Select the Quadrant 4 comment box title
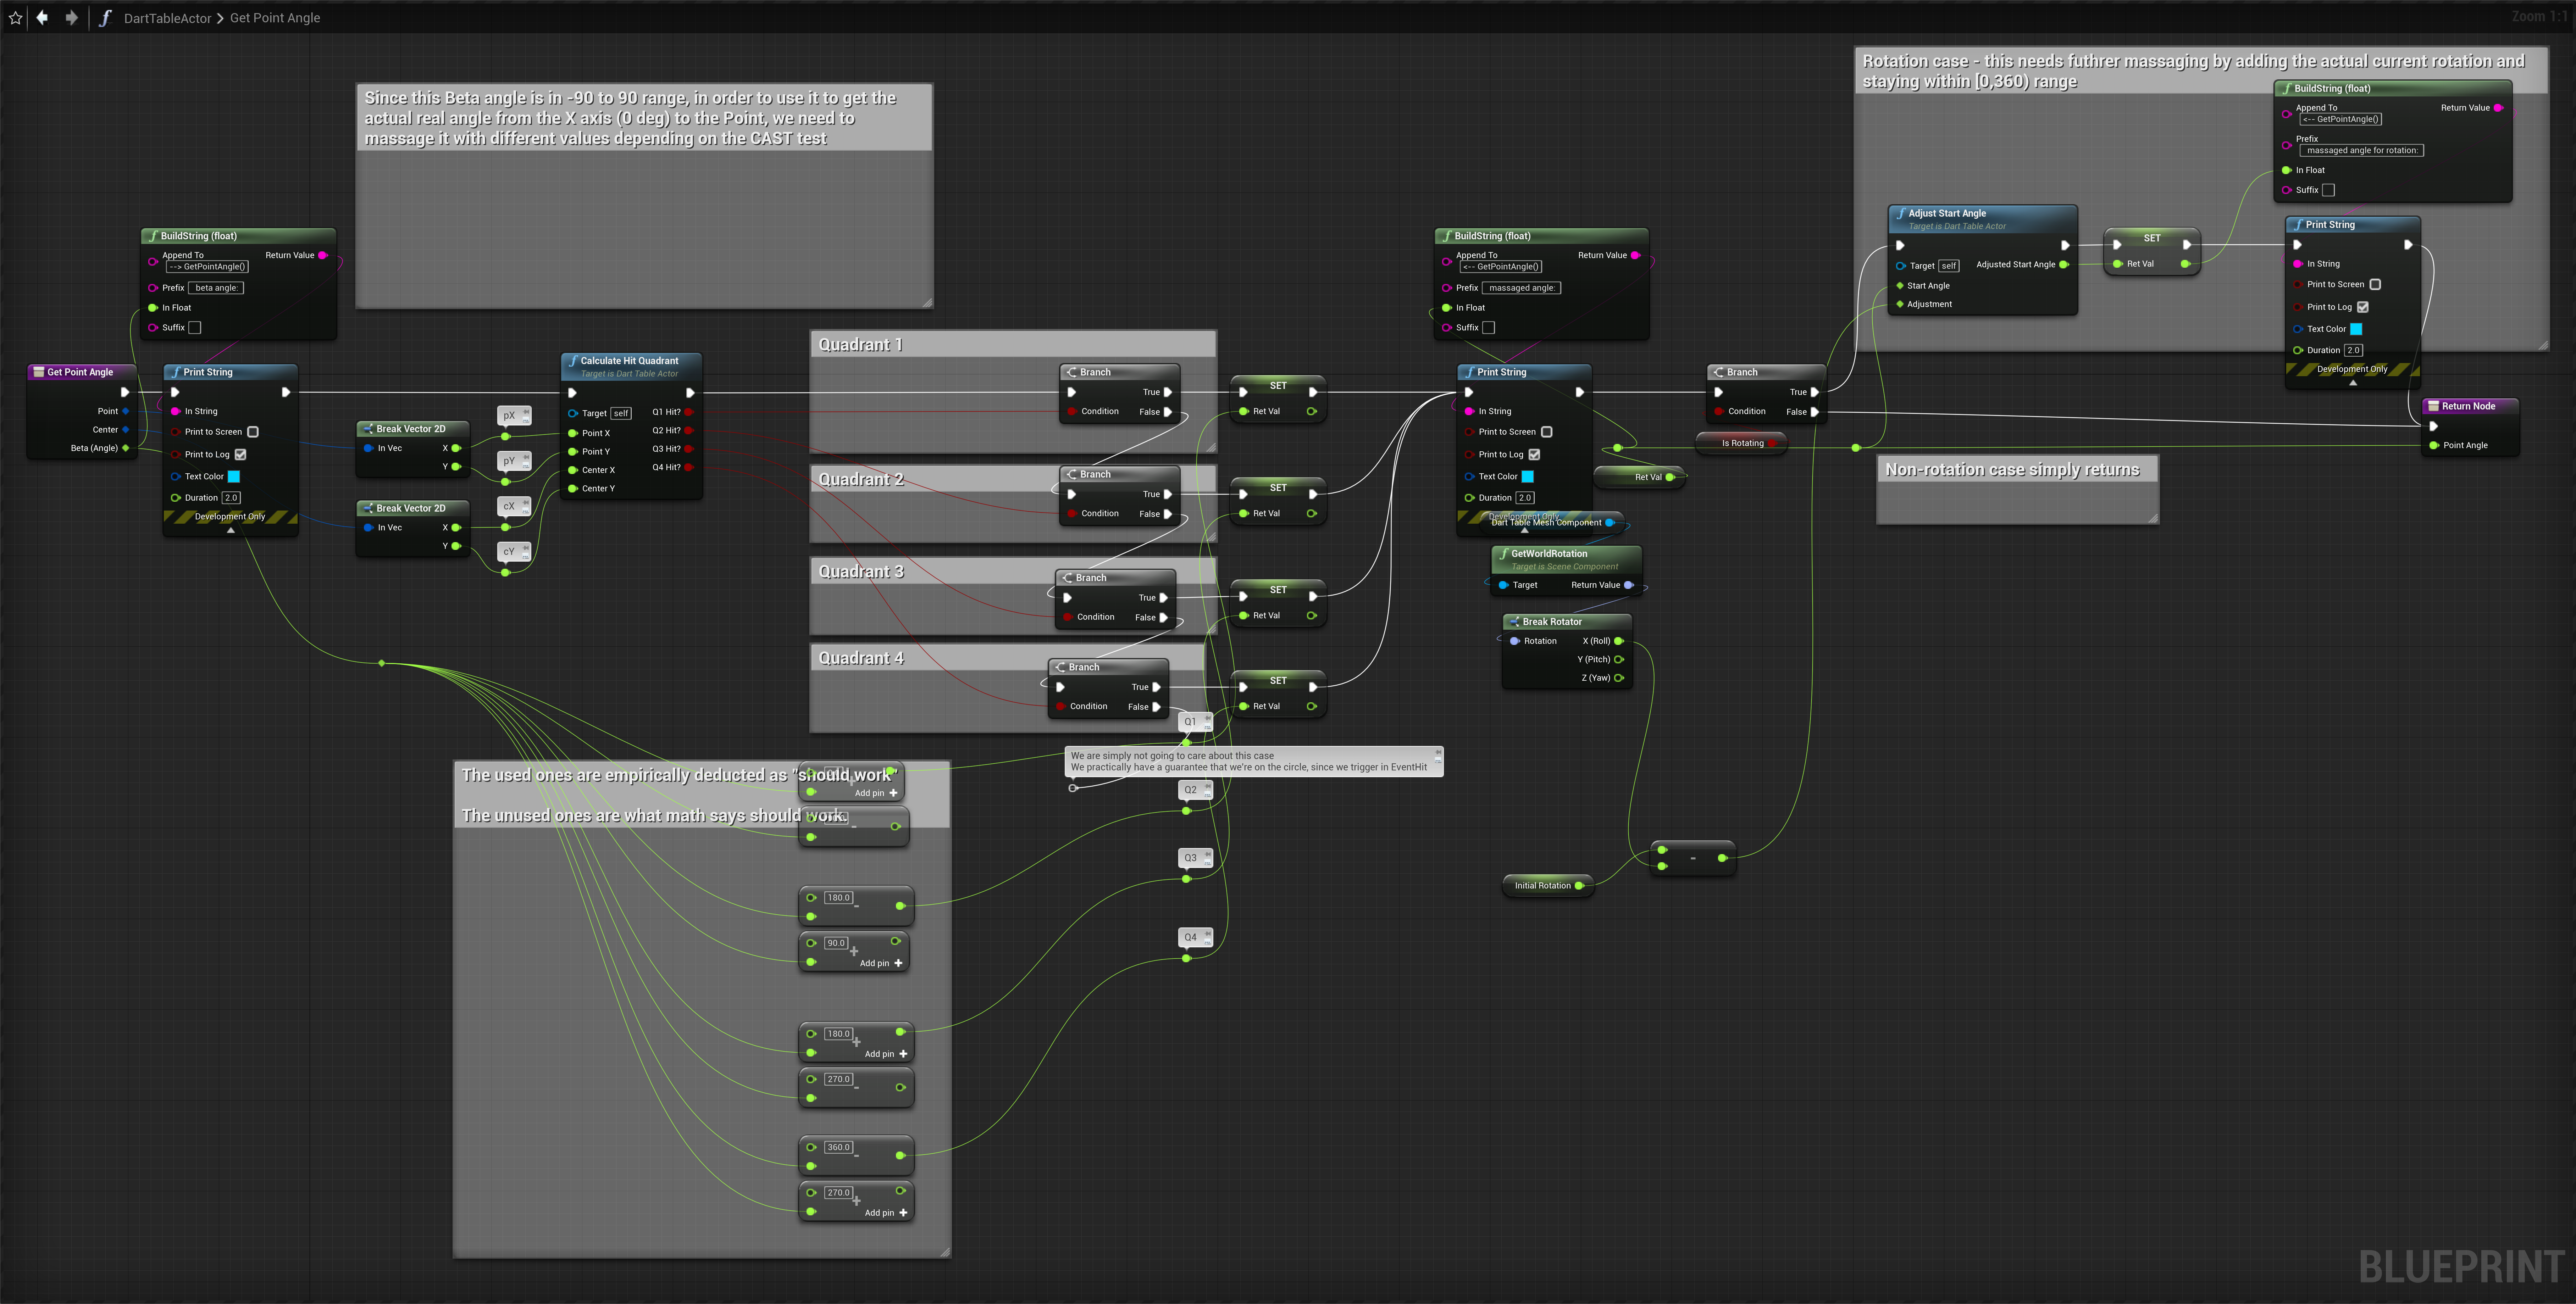 861,658
